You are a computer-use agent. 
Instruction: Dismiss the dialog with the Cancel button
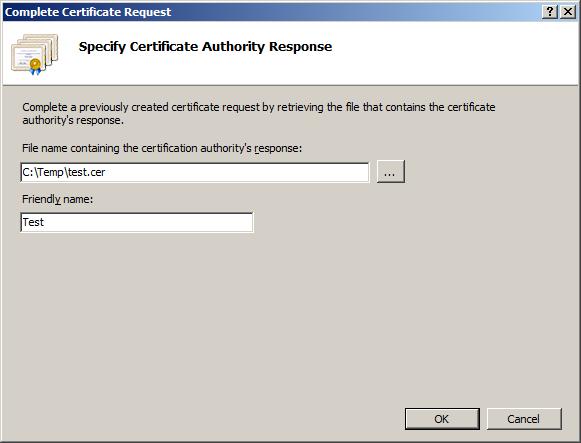click(524, 419)
